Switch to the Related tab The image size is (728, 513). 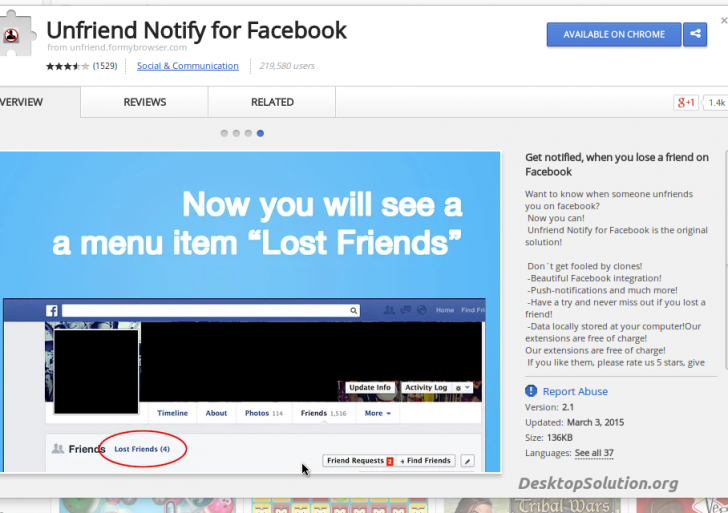[272, 102]
